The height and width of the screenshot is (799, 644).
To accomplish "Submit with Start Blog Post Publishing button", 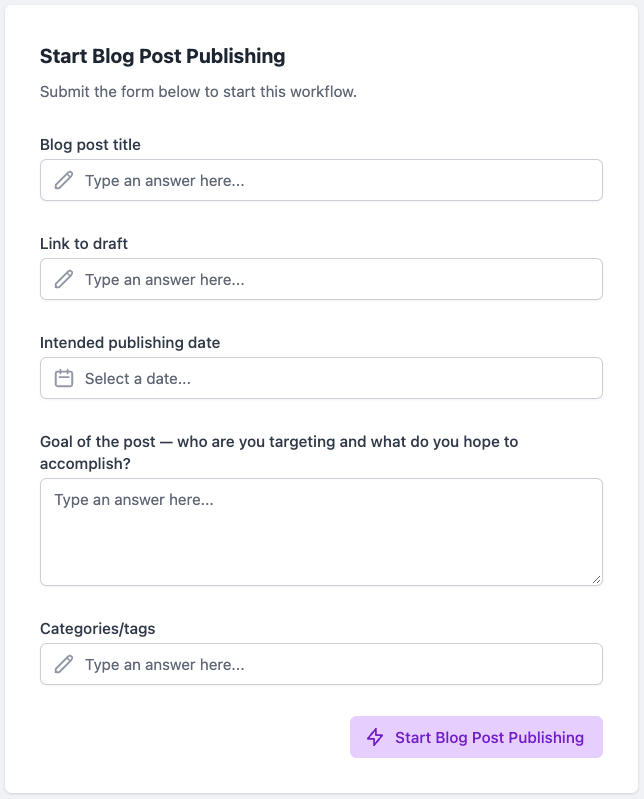I will coord(476,737).
